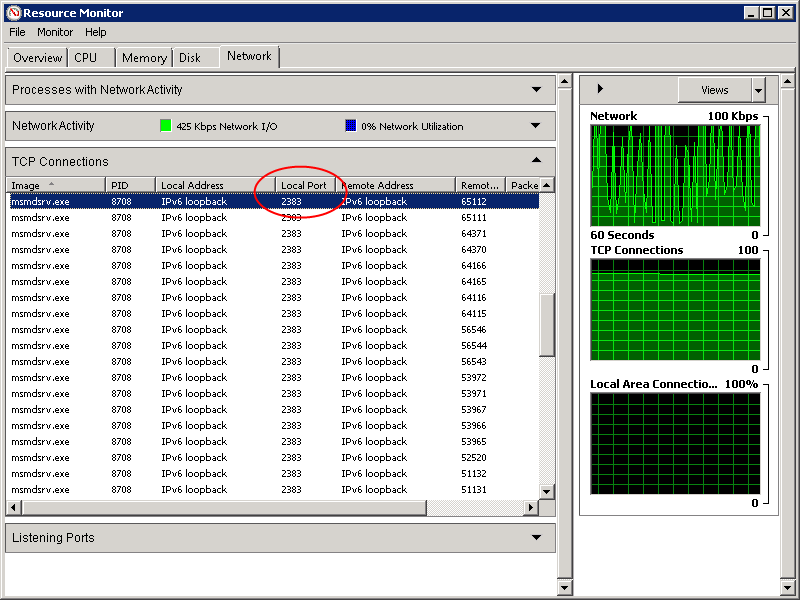This screenshot has height=600, width=800.
Task: Expand the Network Activity section
Action: [536, 126]
